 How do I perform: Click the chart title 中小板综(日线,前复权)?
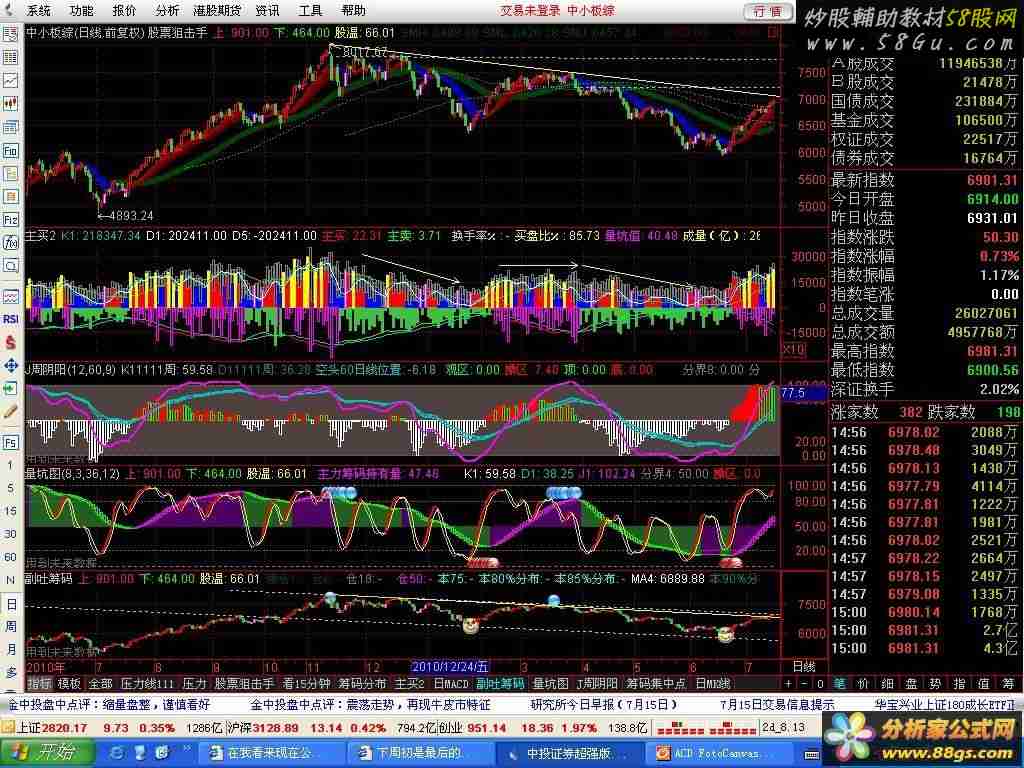84,31
